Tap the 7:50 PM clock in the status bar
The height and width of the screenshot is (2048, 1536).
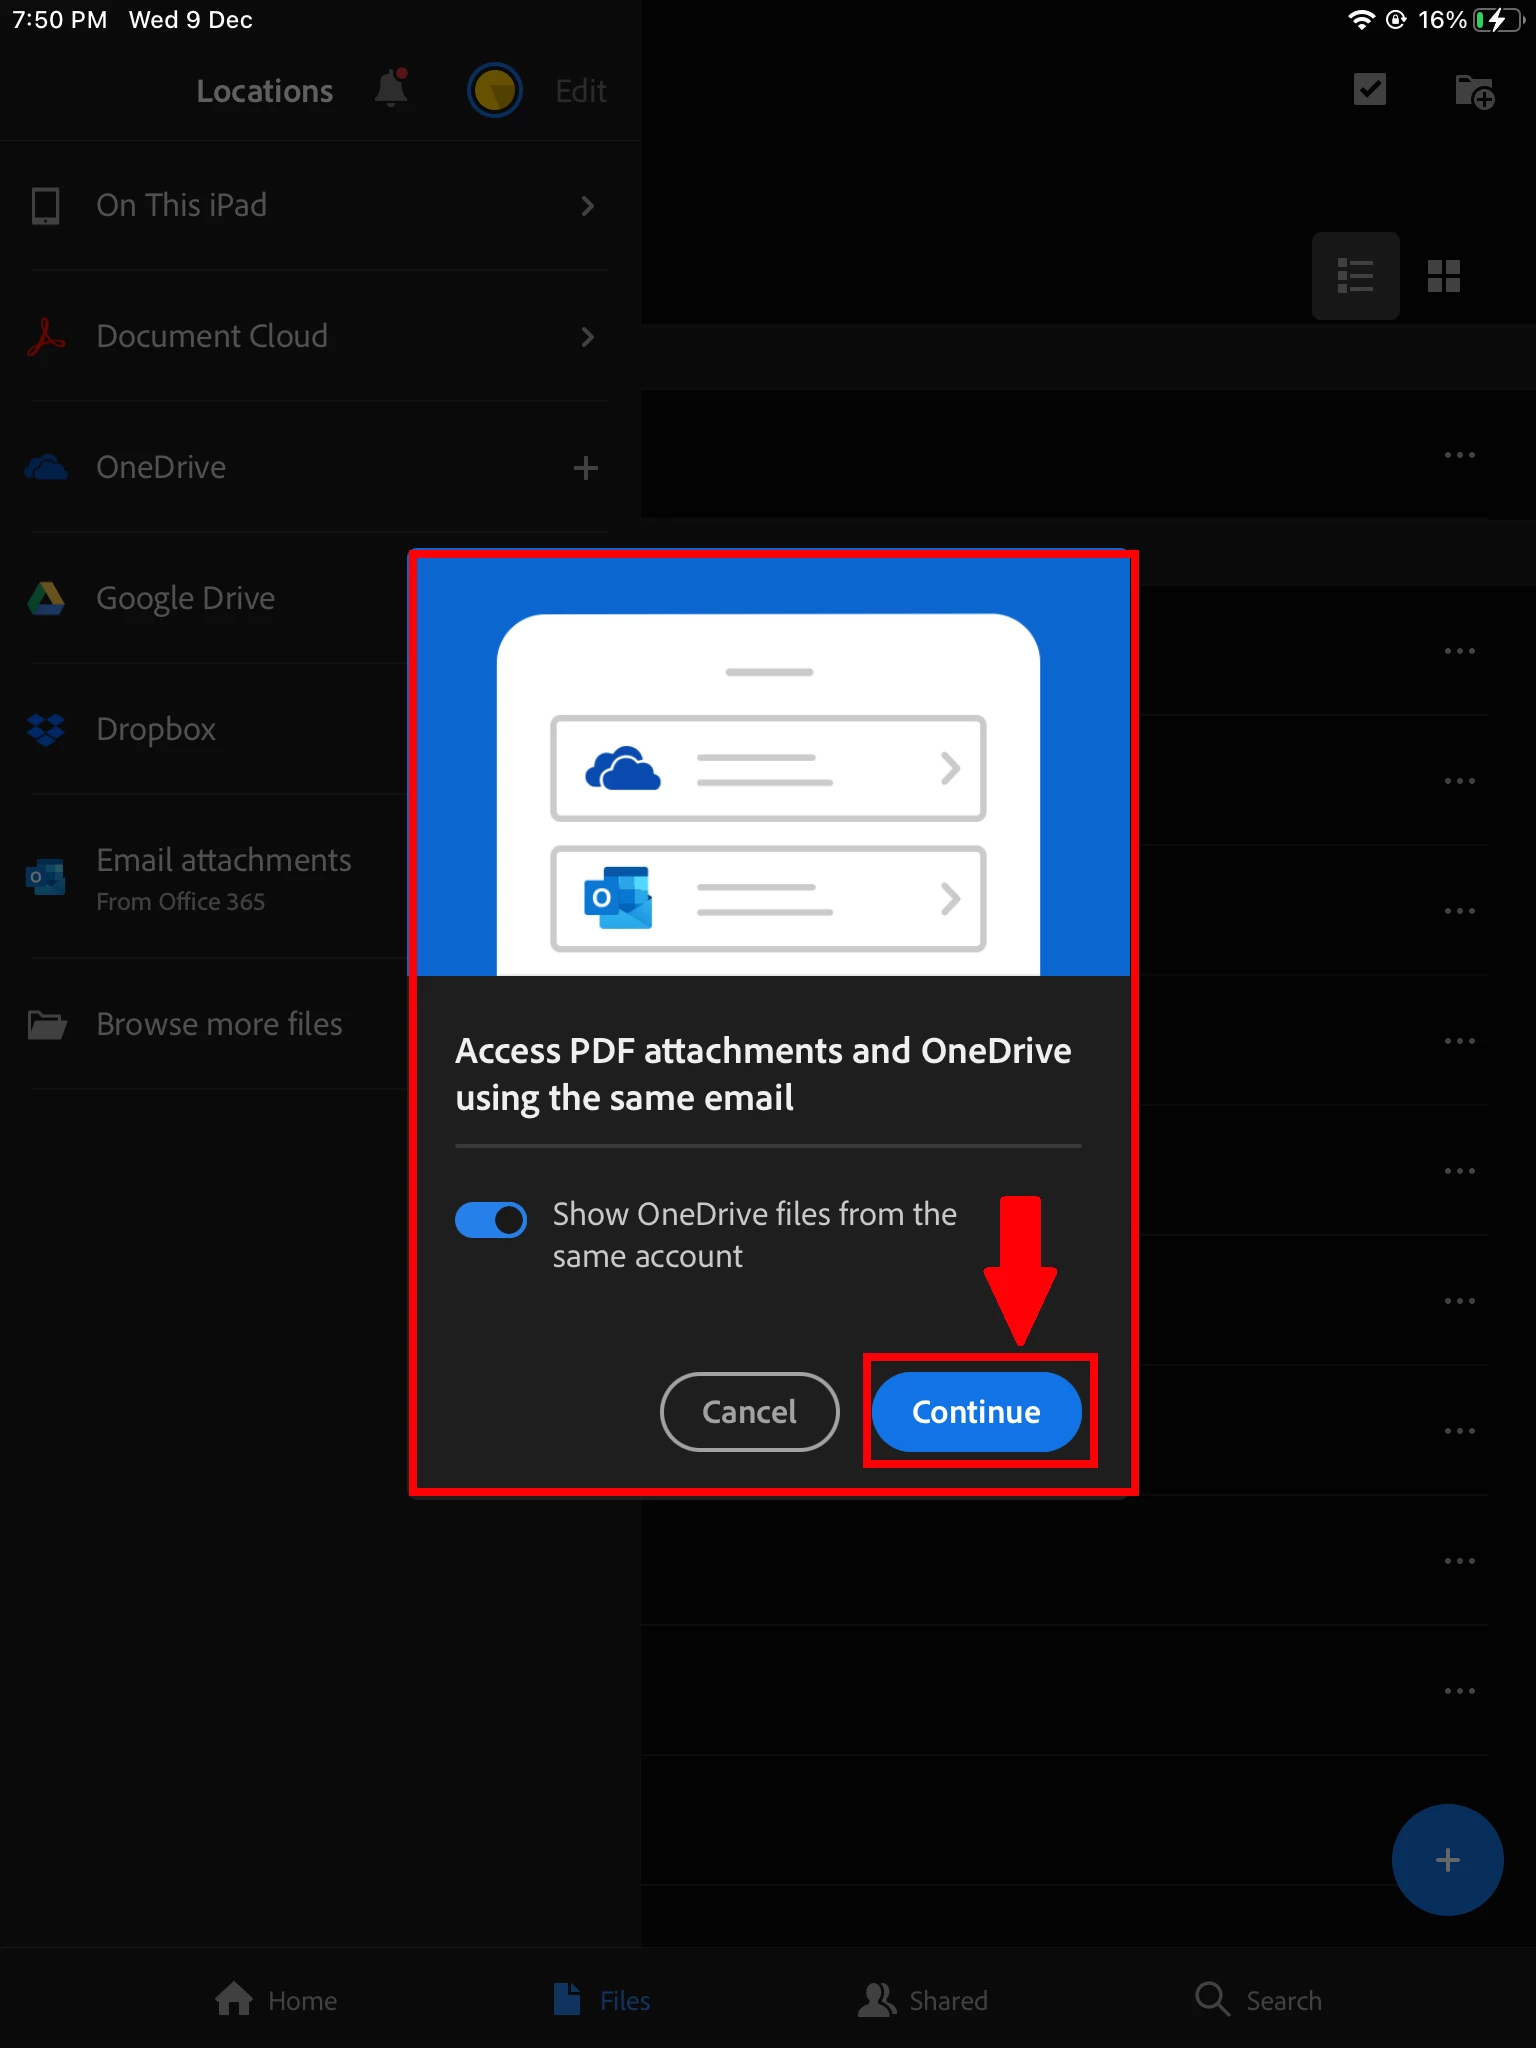pos(60,20)
